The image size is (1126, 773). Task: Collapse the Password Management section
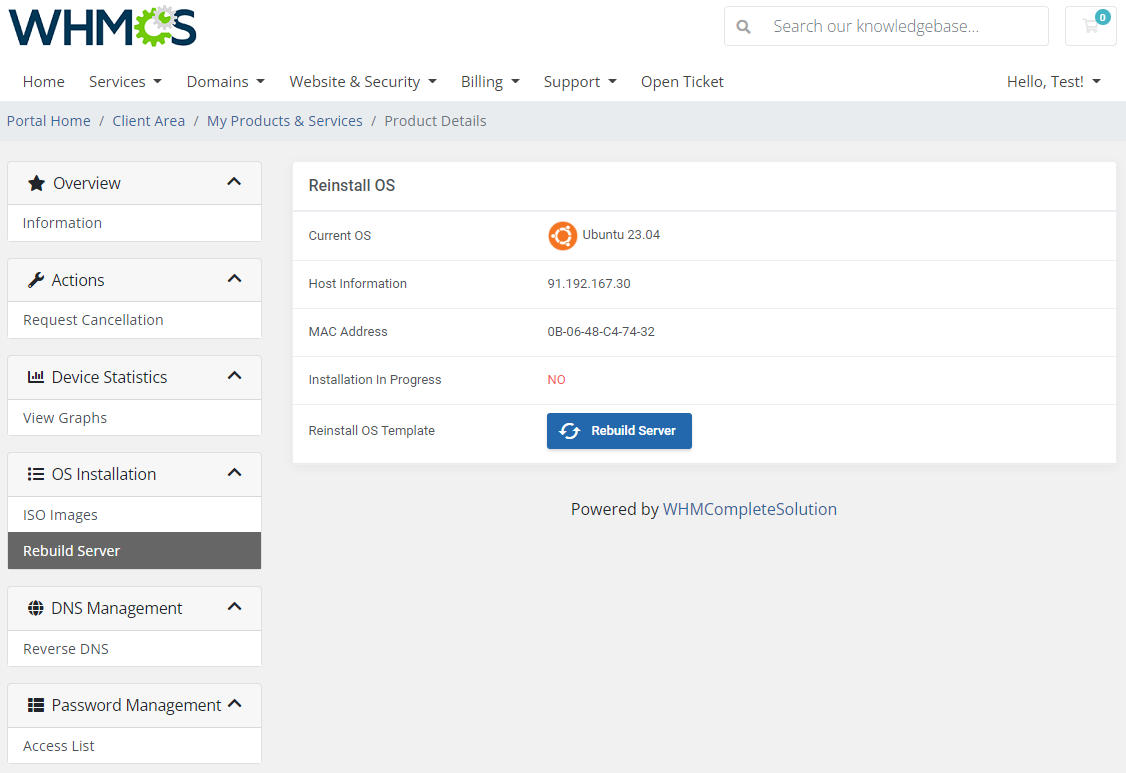click(x=233, y=704)
